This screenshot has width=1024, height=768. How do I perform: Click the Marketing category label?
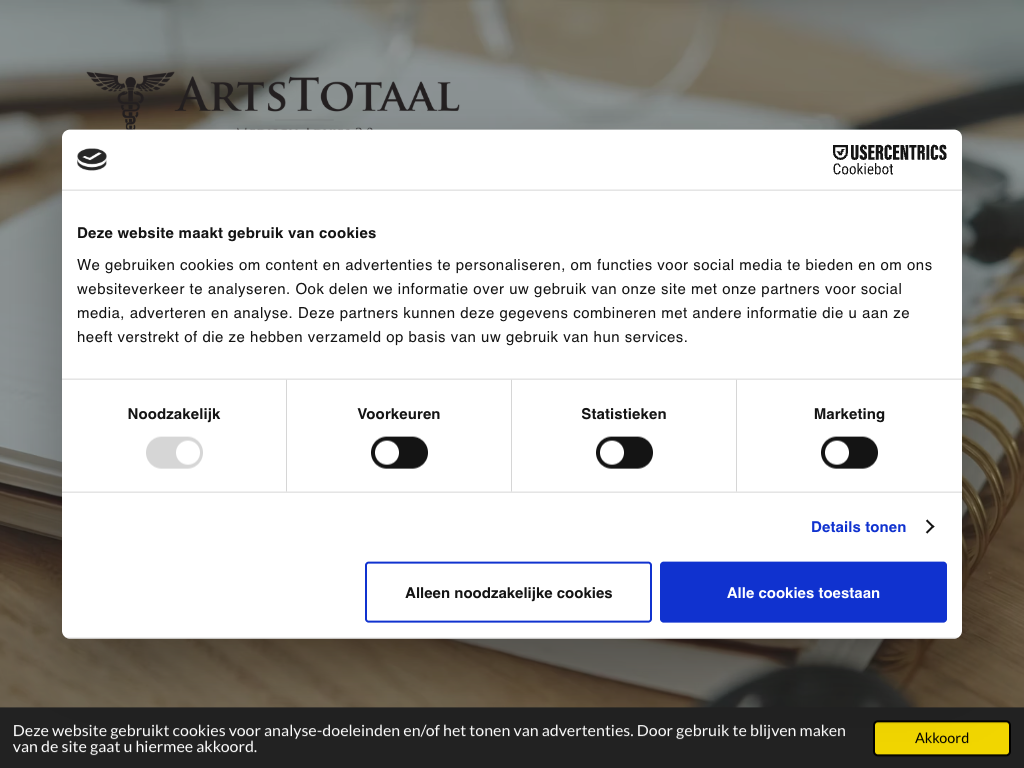click(849, 414)
